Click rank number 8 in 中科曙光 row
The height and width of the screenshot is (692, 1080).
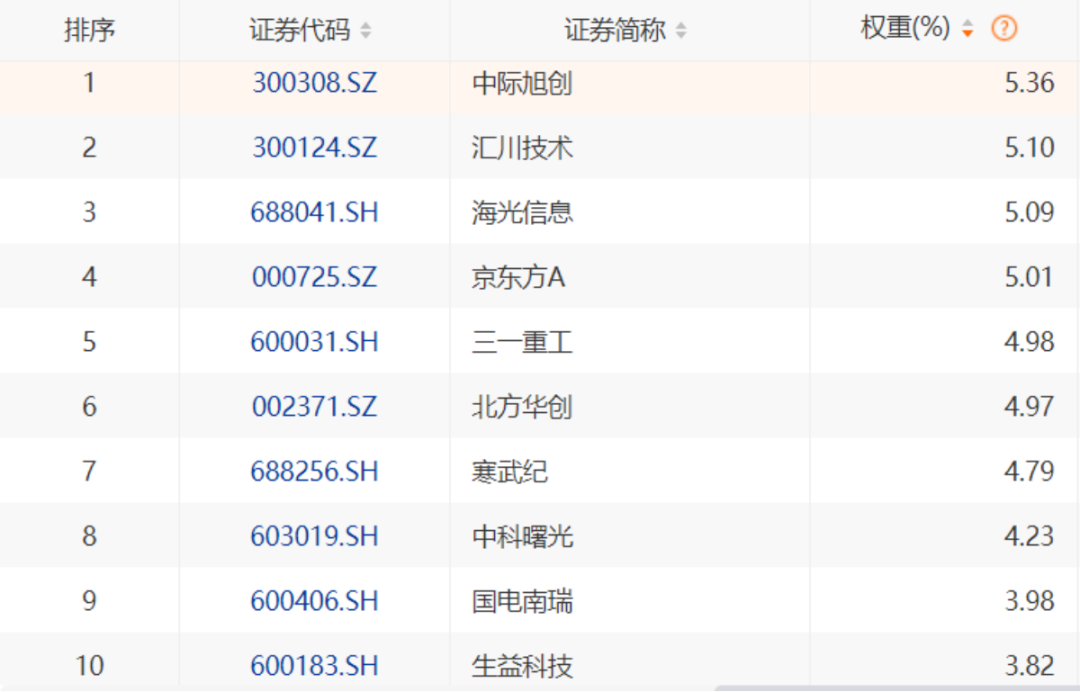click(x=89, y=536)
